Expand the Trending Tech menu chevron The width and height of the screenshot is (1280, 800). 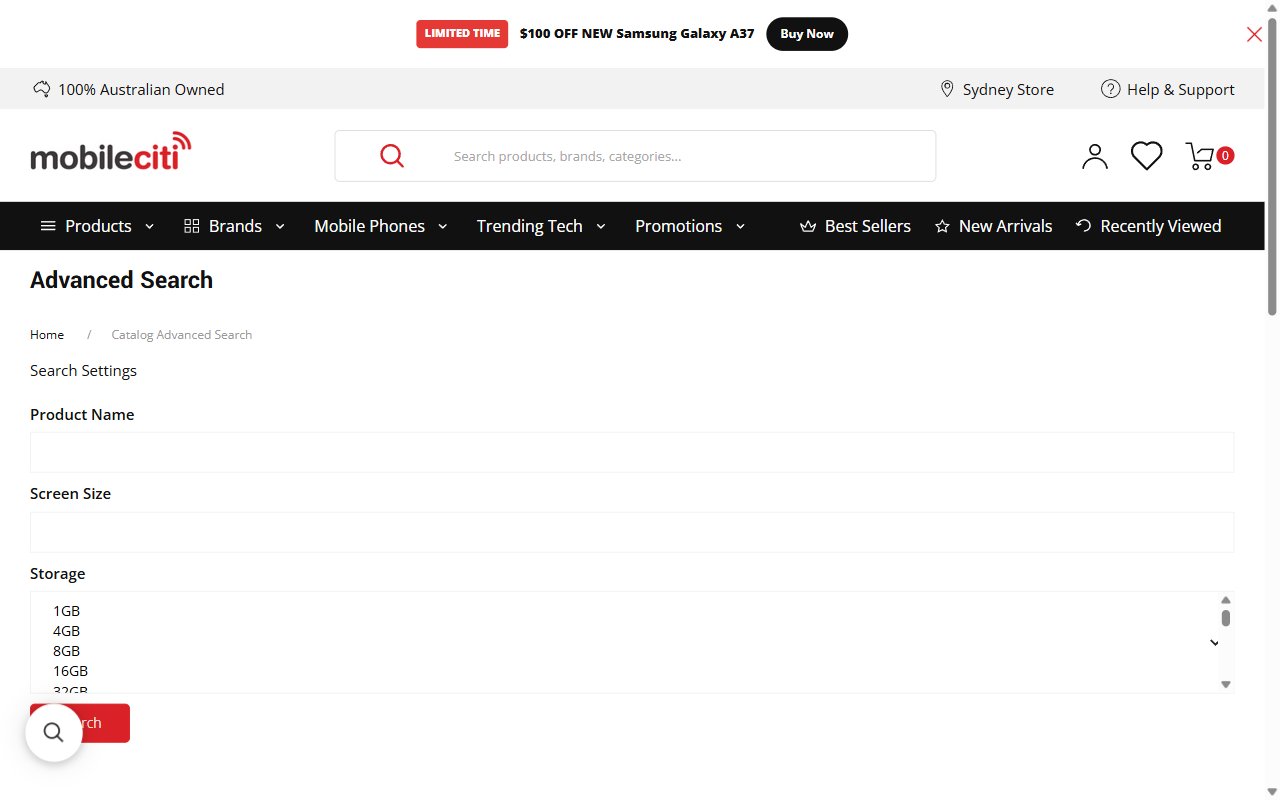601,227
